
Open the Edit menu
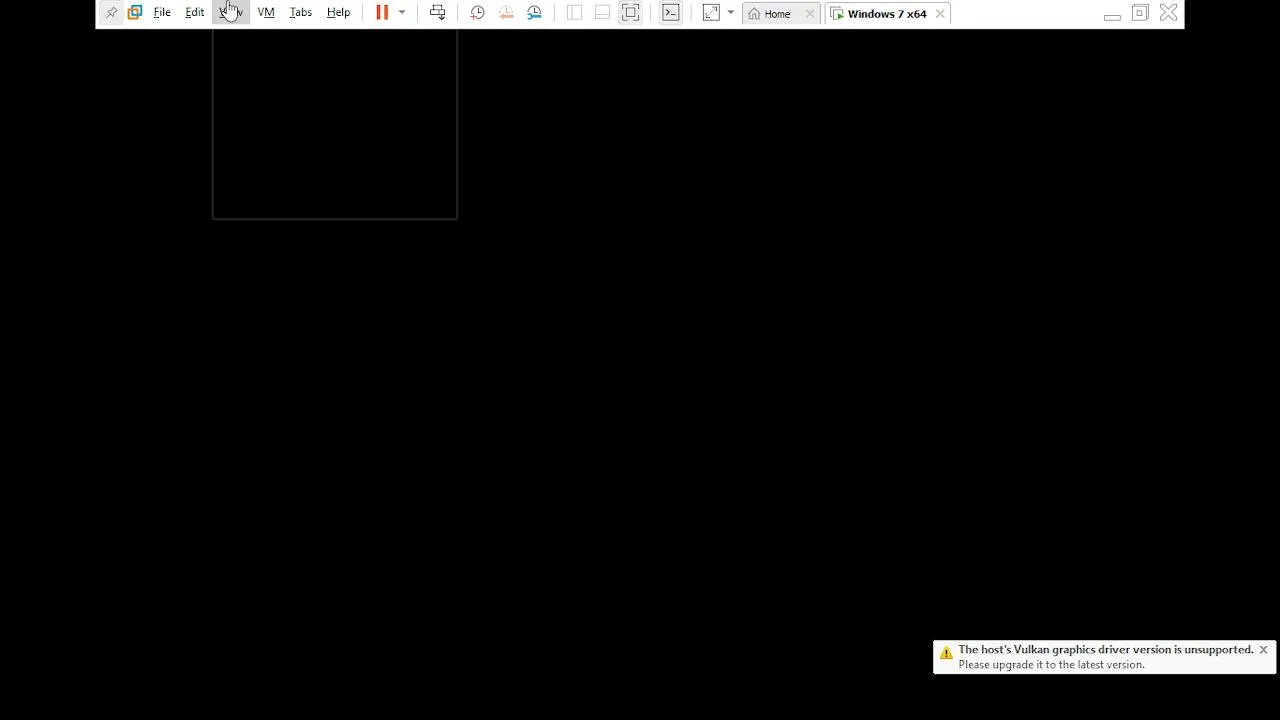pyautogui.click(x=195, y=13)
